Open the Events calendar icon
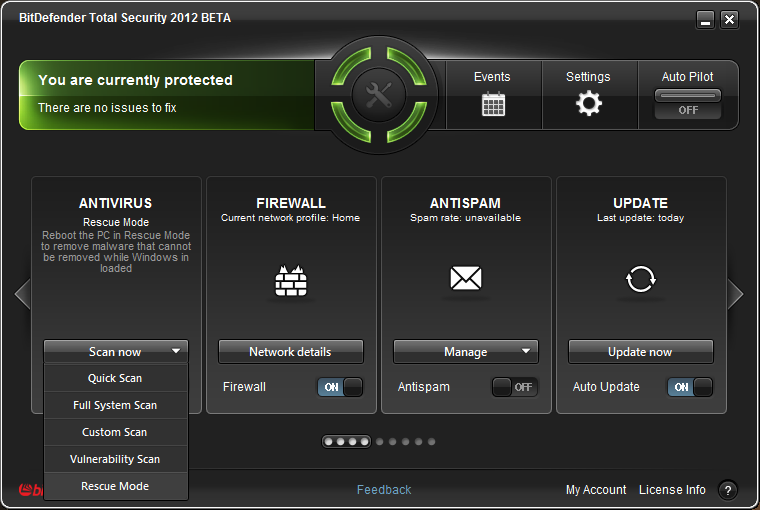Screen dimensions: 760x510 492,104
